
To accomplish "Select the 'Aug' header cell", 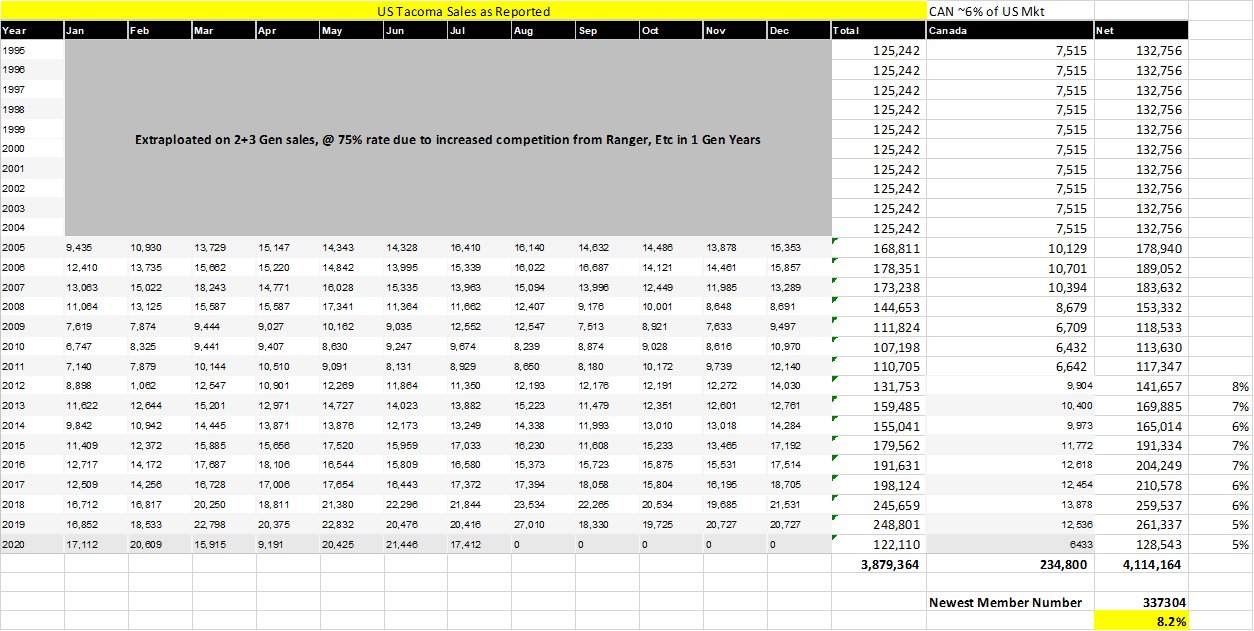I will coord(543,31).
